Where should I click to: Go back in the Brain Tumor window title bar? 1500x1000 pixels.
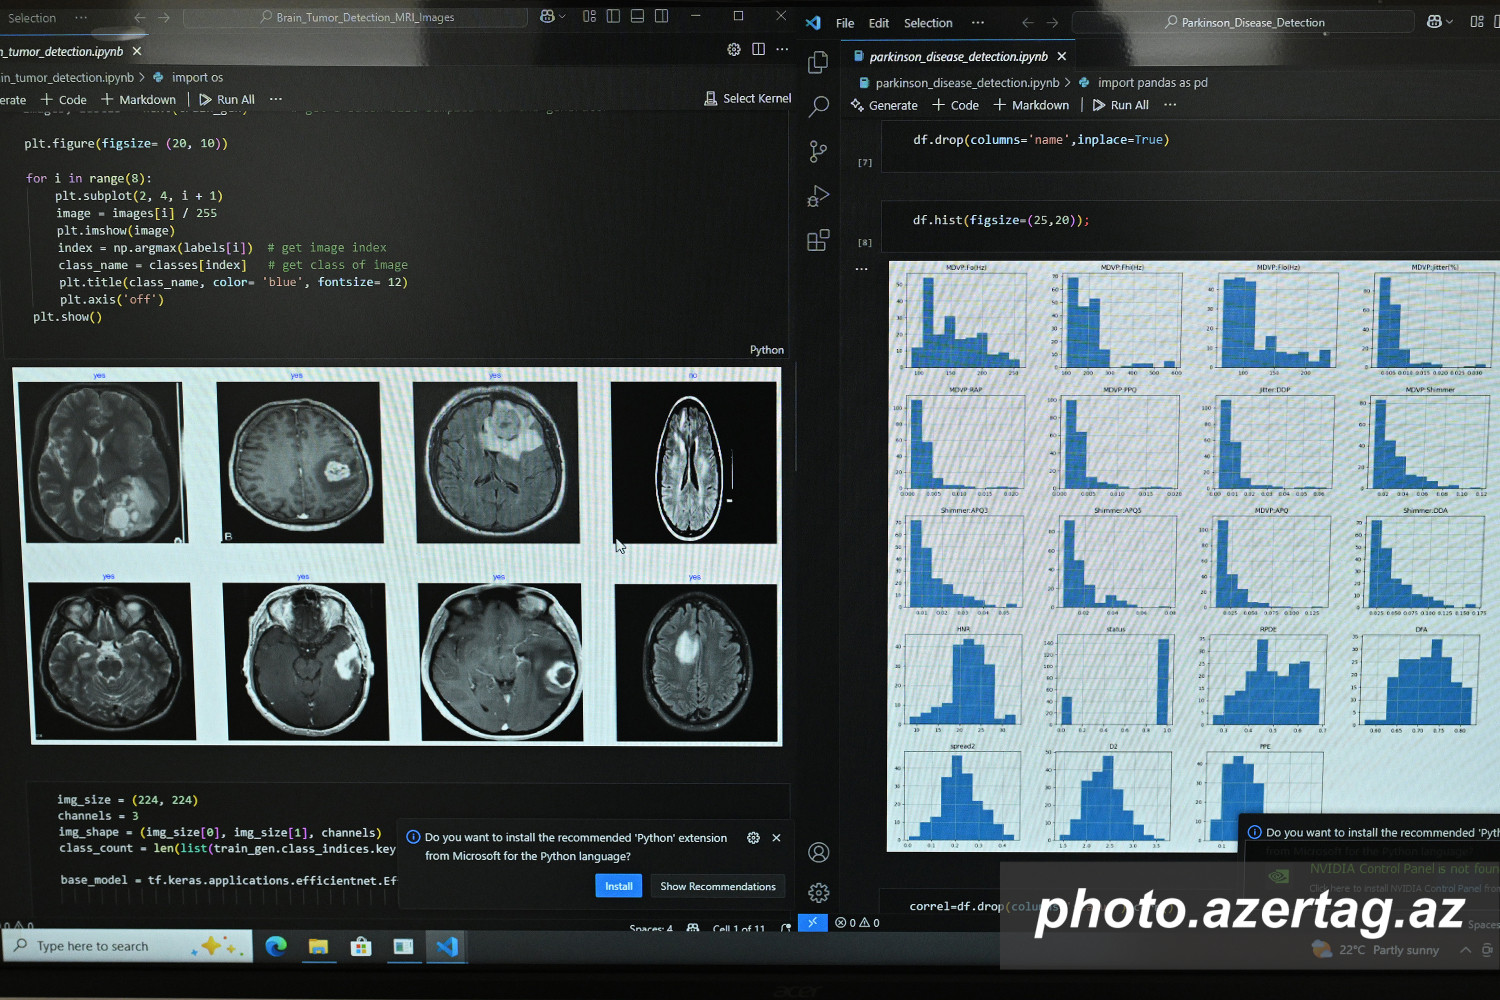(140, 17)
